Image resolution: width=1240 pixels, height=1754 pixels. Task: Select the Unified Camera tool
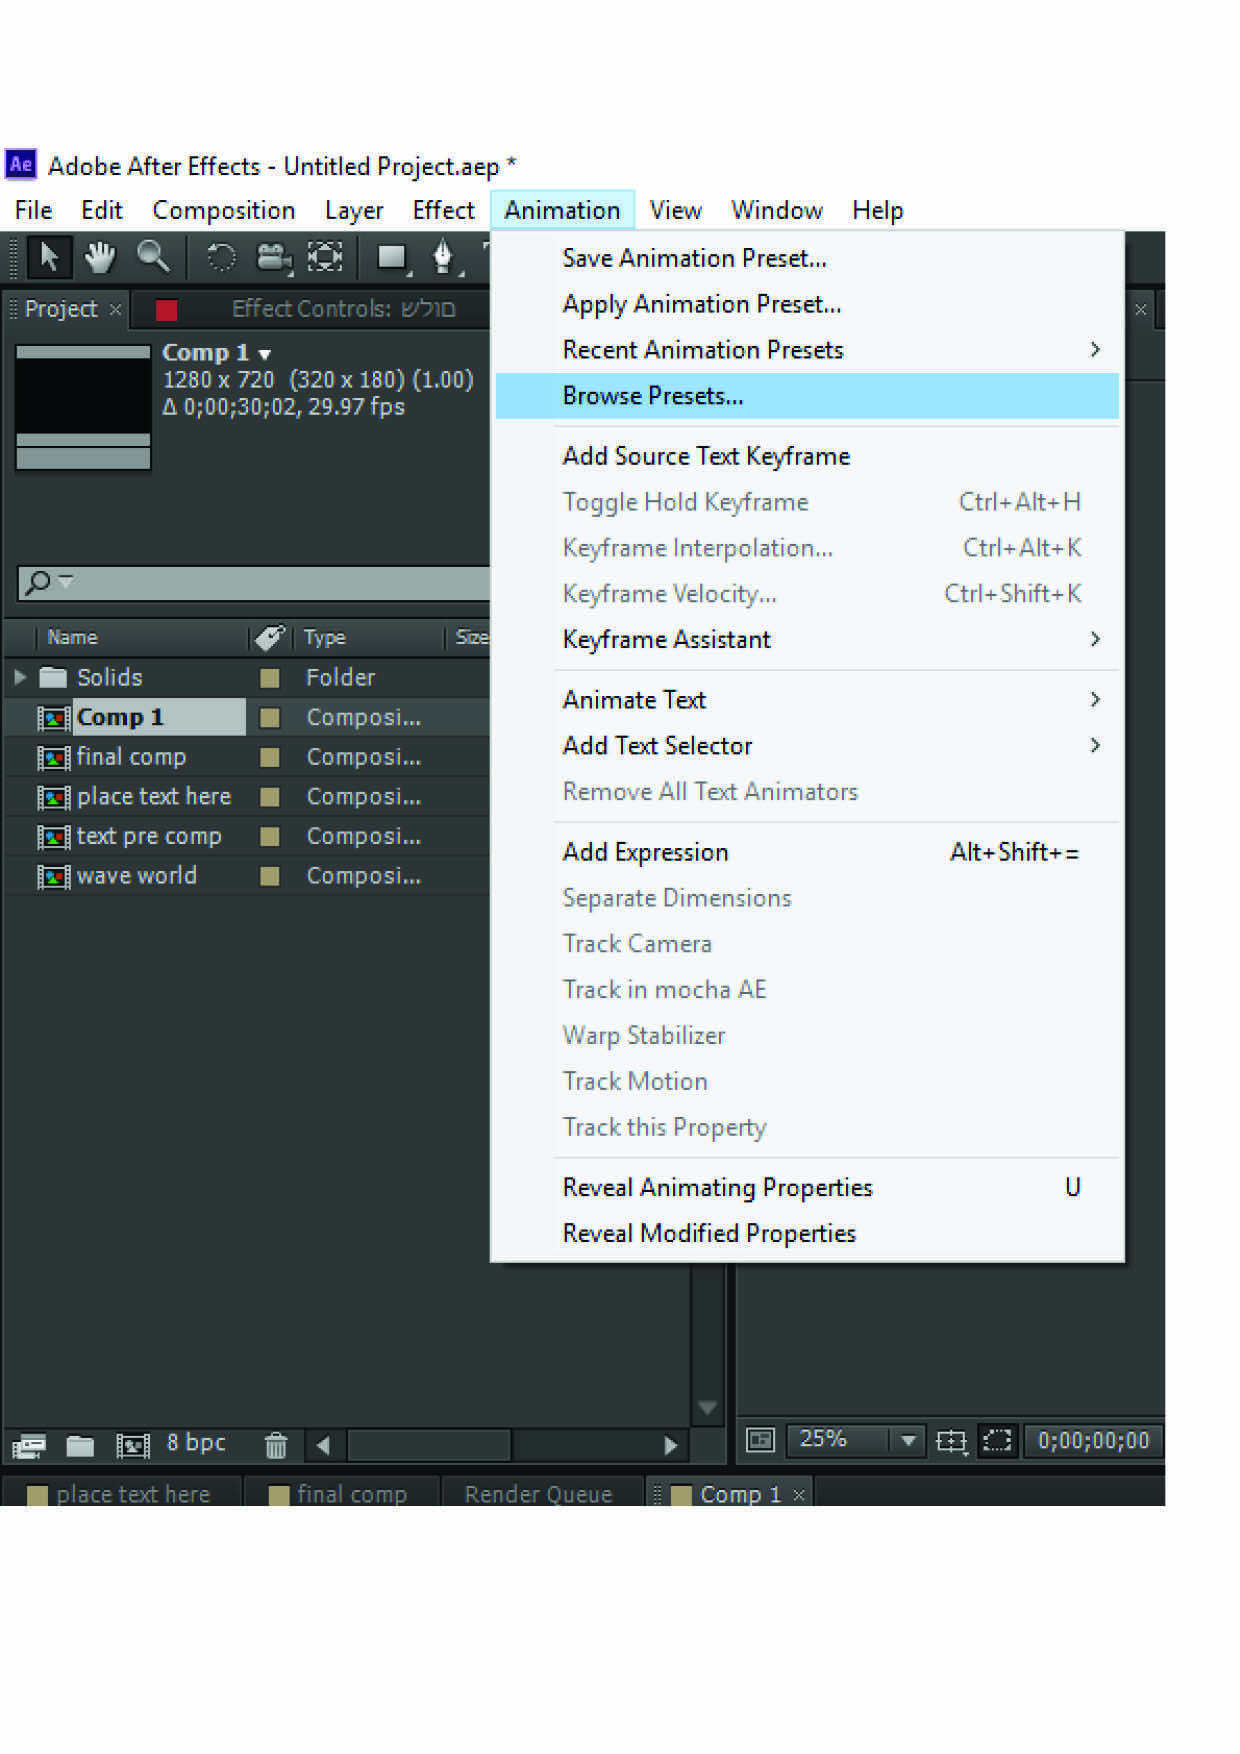click(x=272, y=258)
